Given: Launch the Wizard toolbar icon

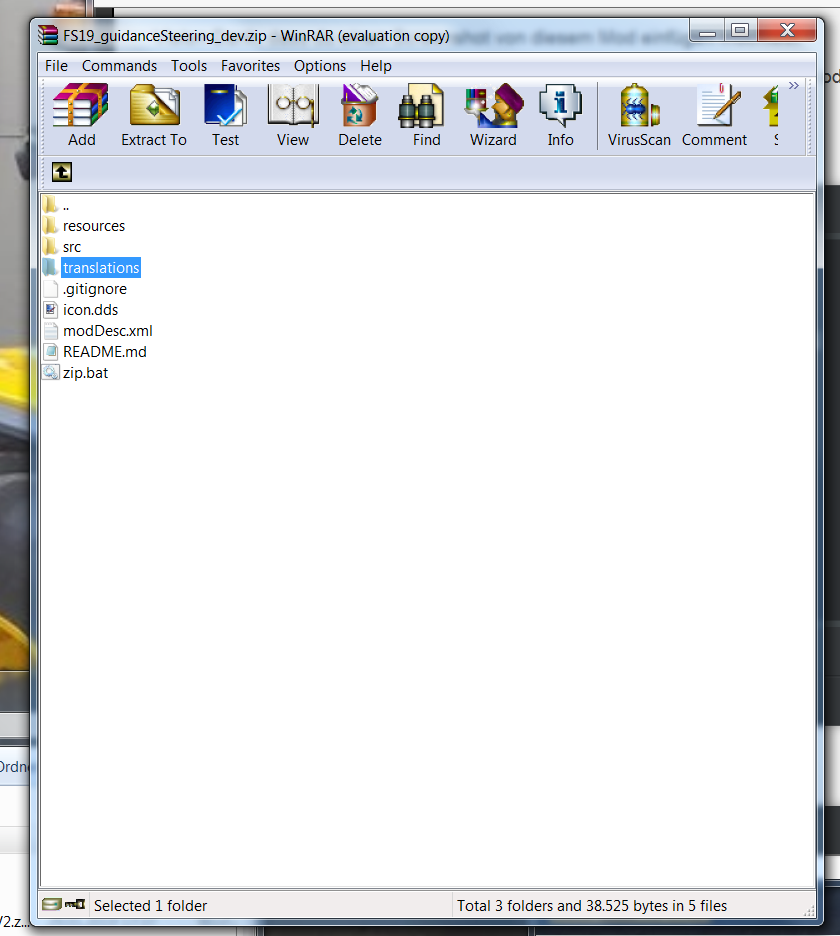Looking at the screenshot, I should coord(493,106).
